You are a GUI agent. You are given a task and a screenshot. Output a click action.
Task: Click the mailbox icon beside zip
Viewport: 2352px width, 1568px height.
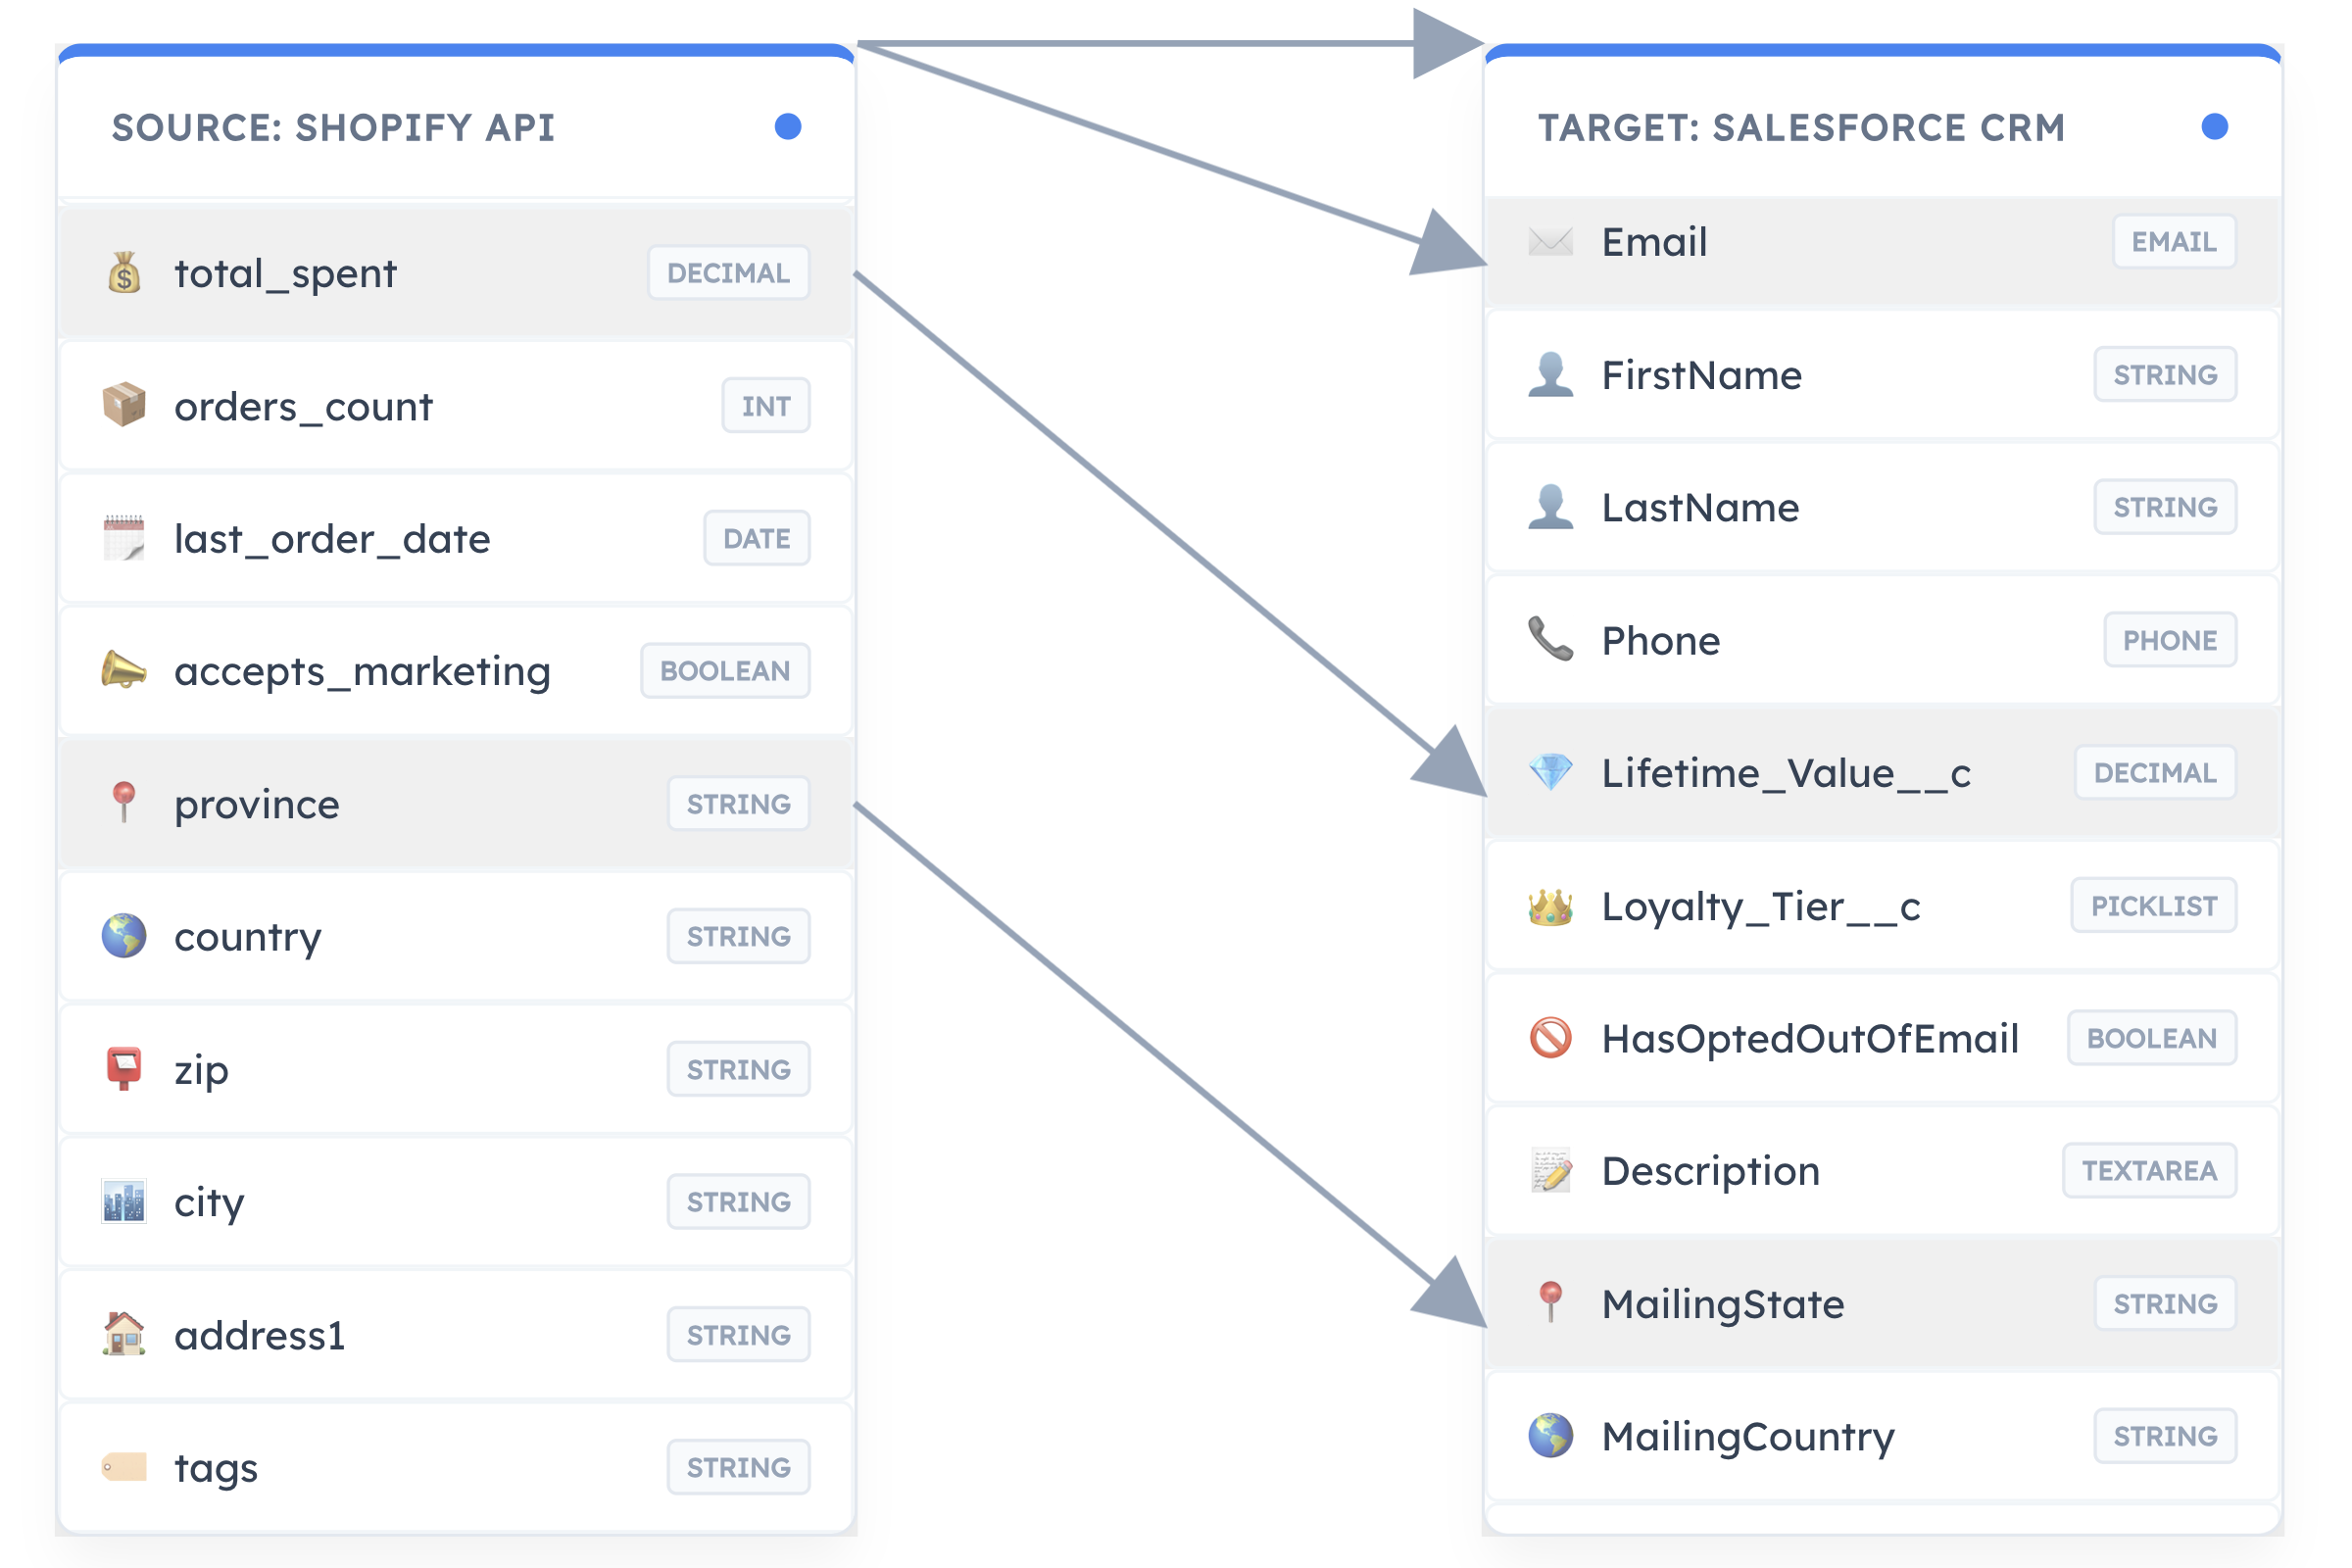pos(124,1069)
